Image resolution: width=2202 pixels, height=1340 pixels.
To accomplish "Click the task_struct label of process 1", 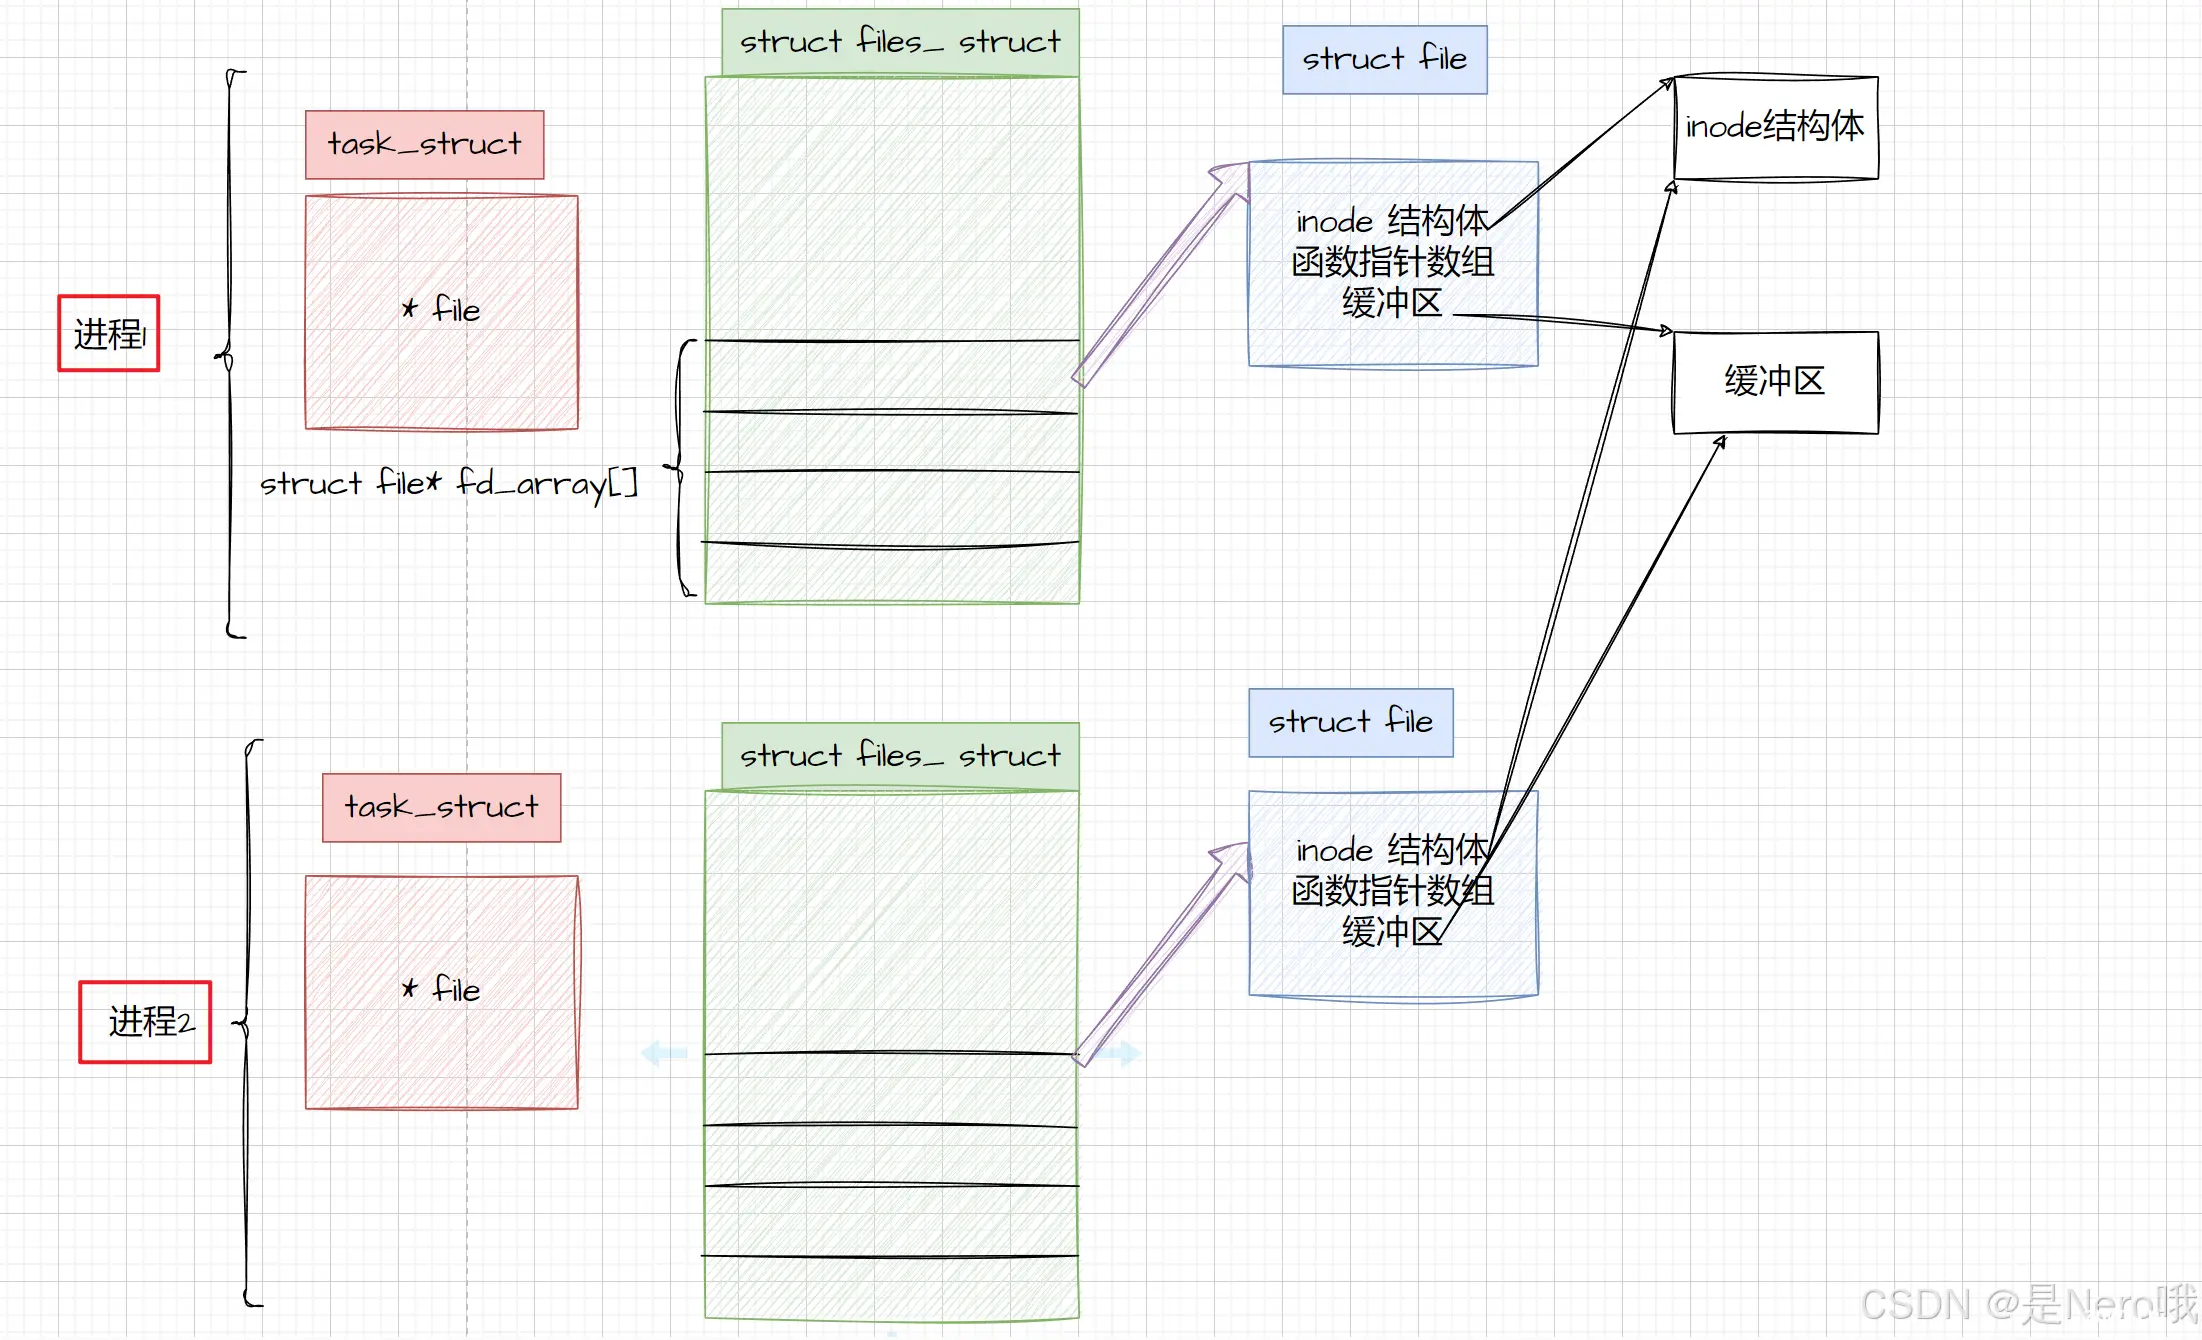I will pyautogui.click(x=425, y=145).
